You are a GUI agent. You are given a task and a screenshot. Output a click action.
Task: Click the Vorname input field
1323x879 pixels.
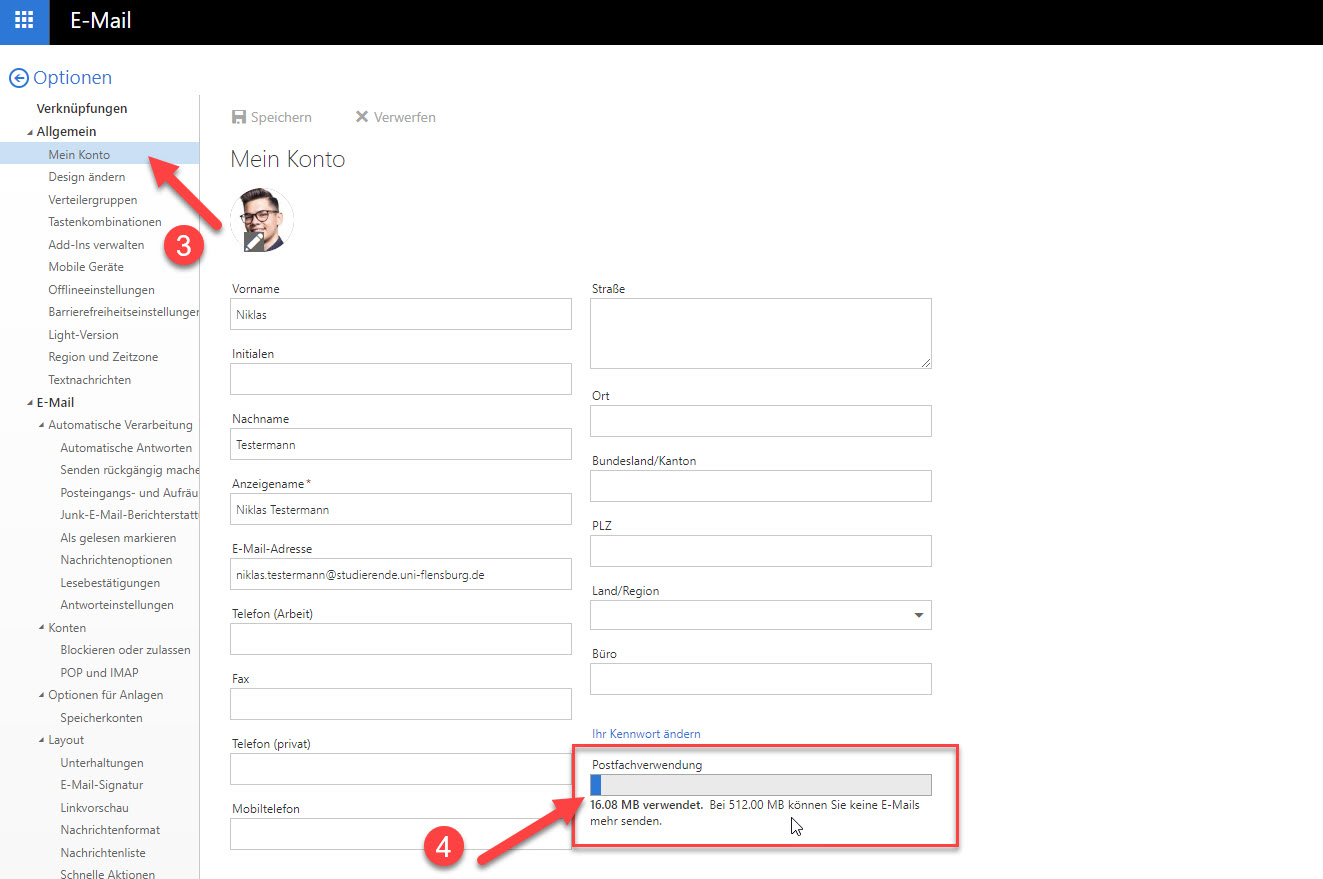coord(401,314)
